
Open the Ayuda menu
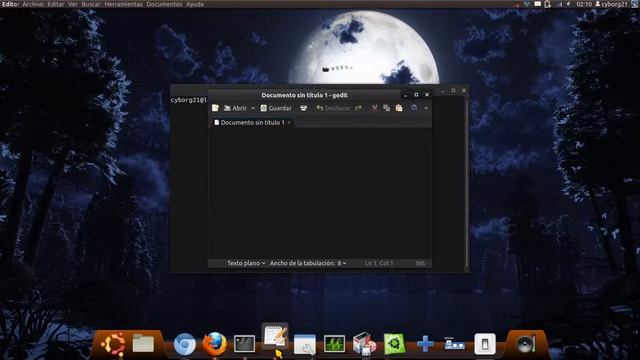(195, 4)
